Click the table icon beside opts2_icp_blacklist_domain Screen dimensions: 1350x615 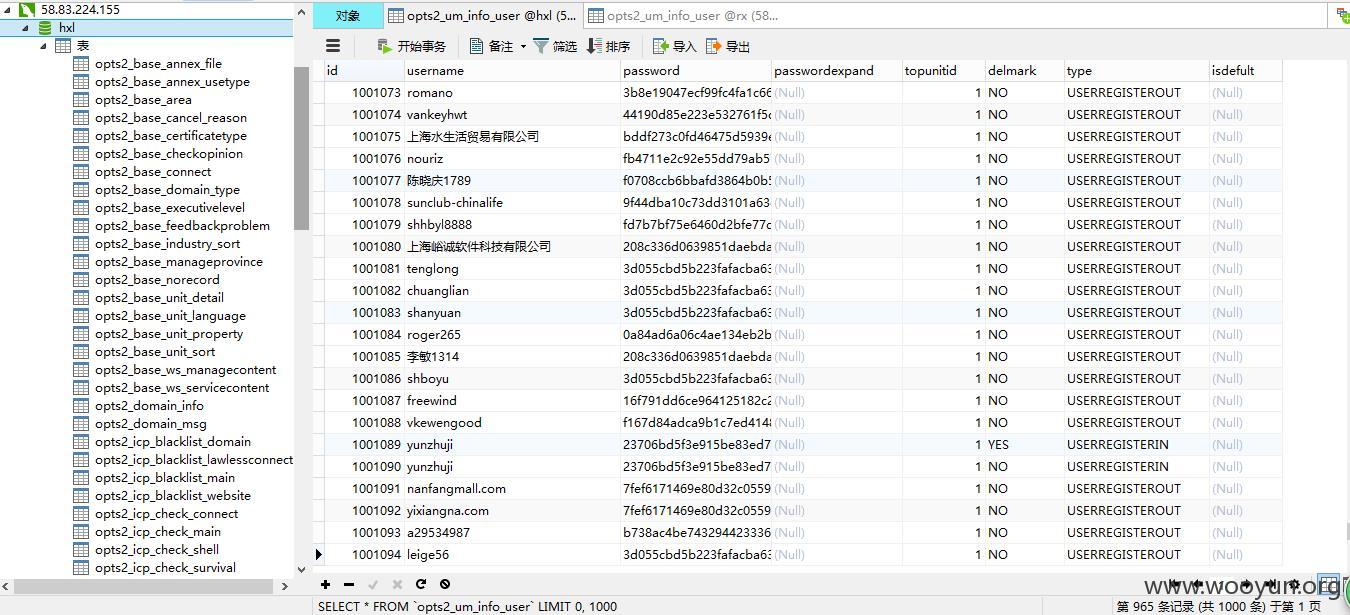click(82, 442)
